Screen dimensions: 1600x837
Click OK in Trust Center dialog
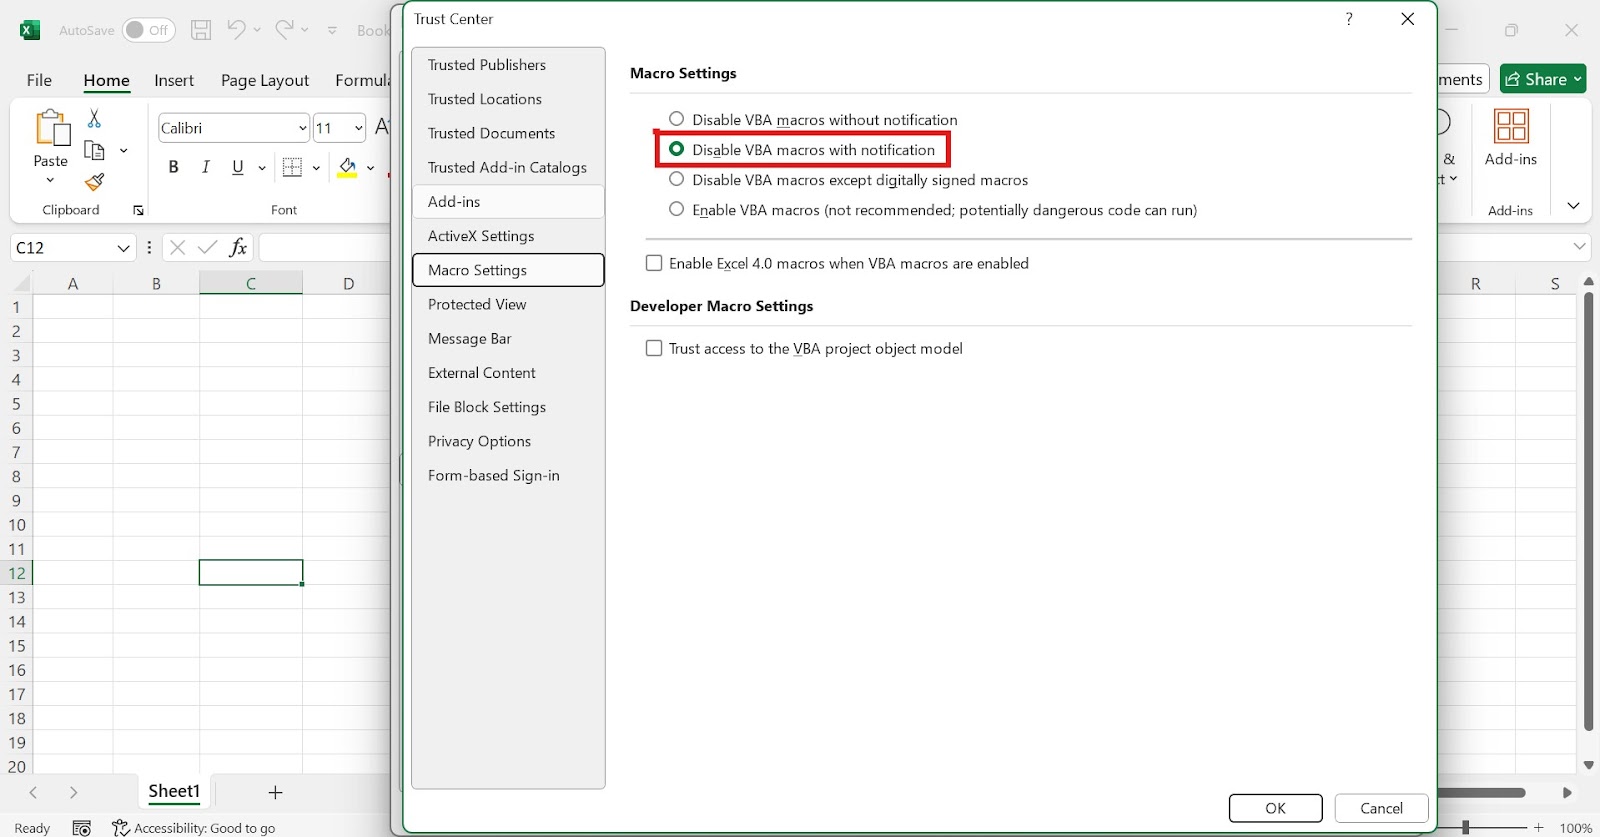click(x=1275, y=808)
